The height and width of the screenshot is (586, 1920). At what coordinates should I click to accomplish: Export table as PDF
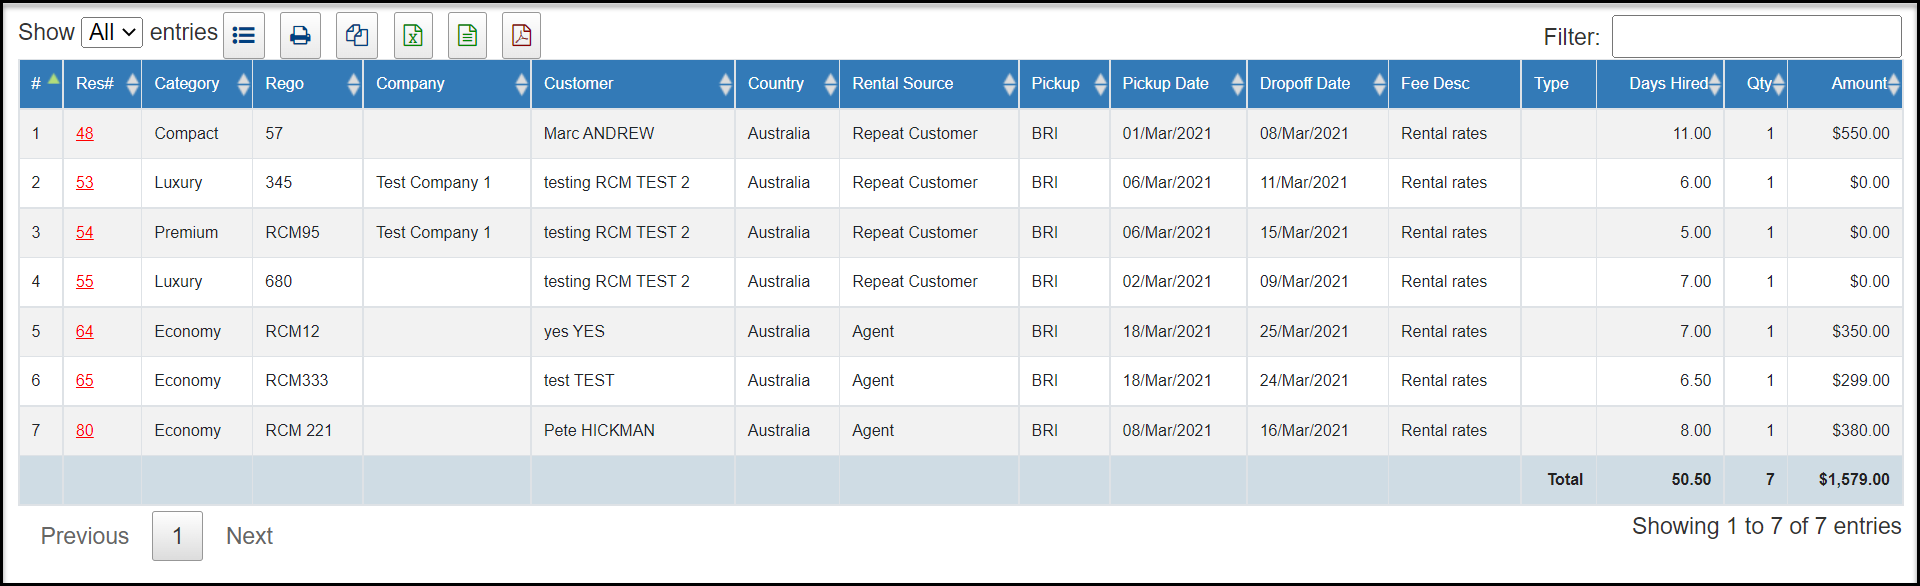coord(521,36)
